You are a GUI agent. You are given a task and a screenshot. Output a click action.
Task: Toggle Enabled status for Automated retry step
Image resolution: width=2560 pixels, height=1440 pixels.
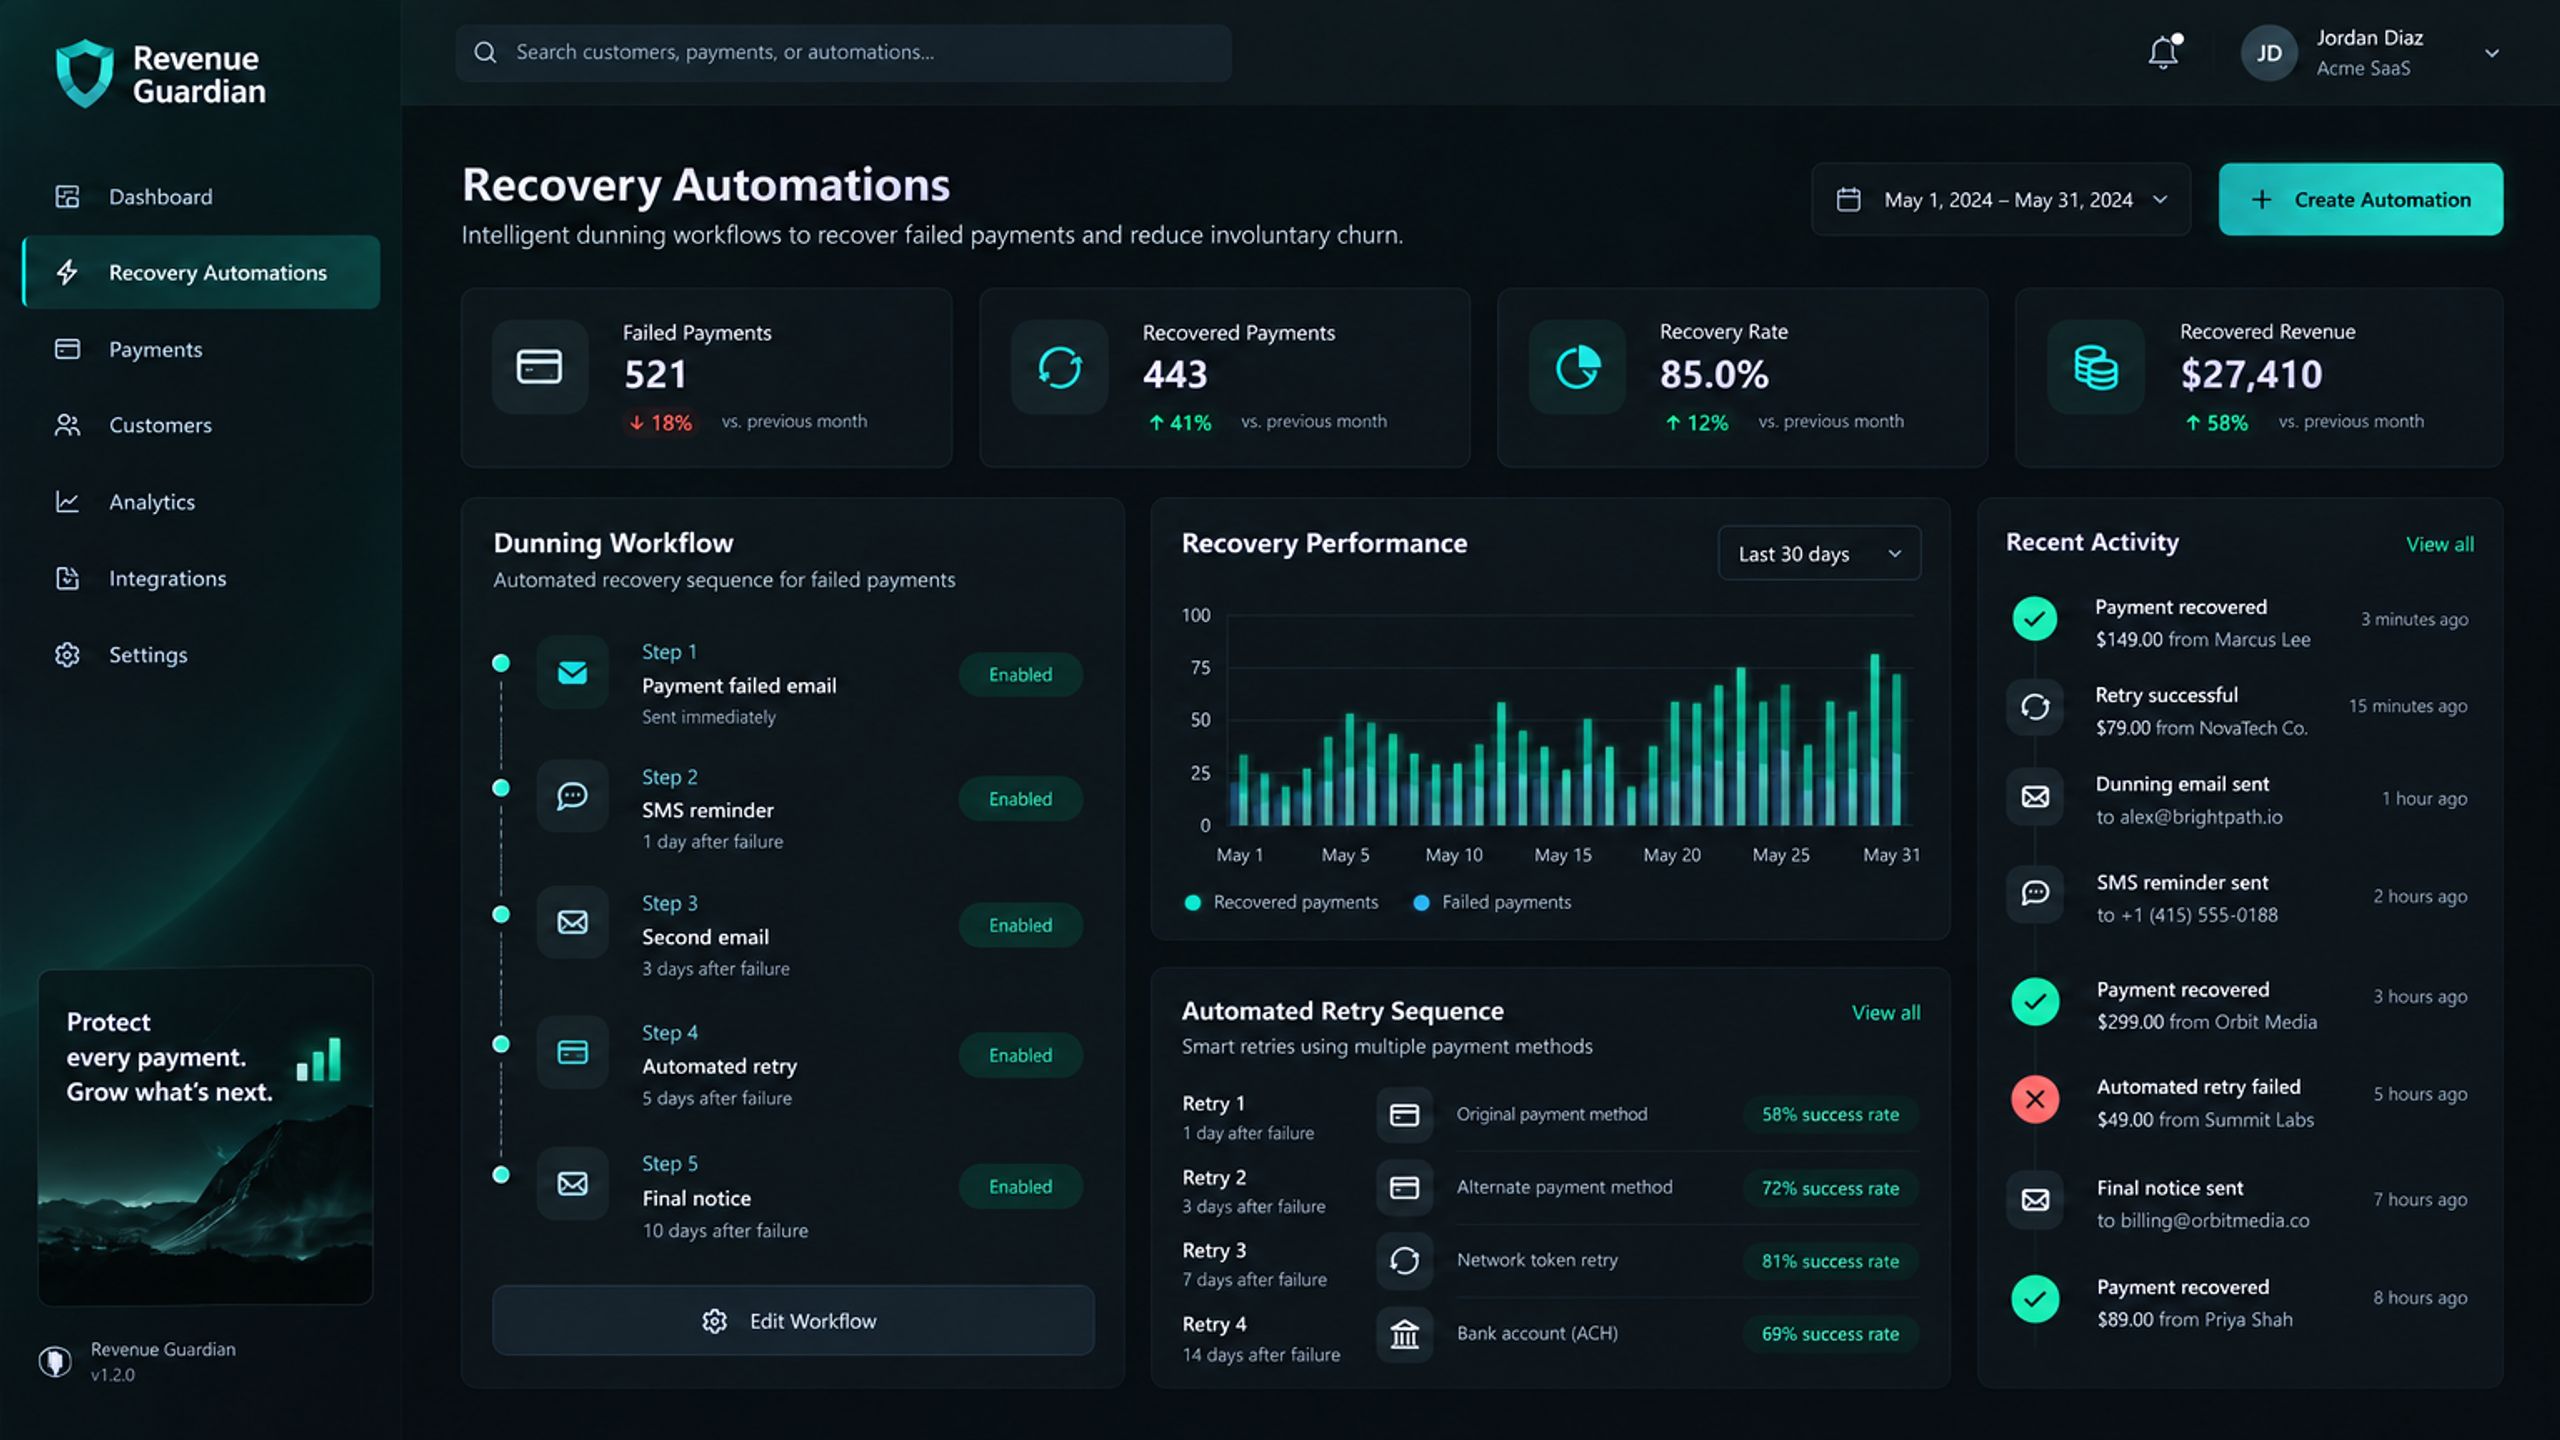point(1020,1055)
